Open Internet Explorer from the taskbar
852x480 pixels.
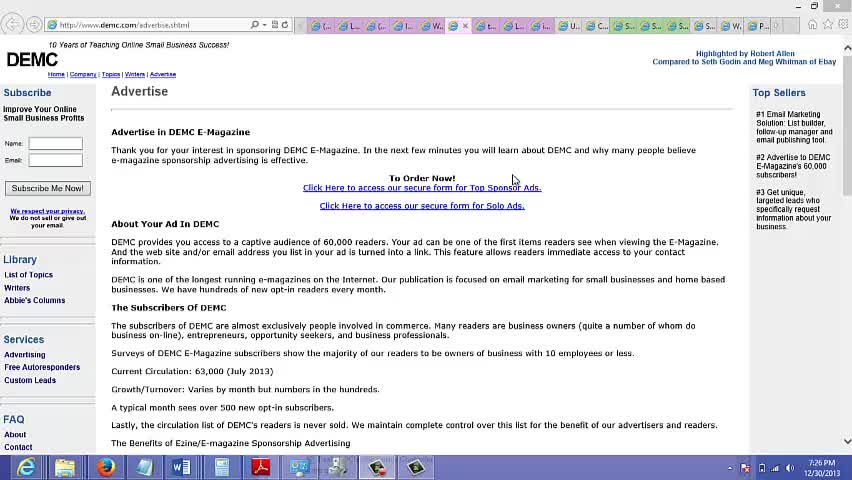click(26, 467)
